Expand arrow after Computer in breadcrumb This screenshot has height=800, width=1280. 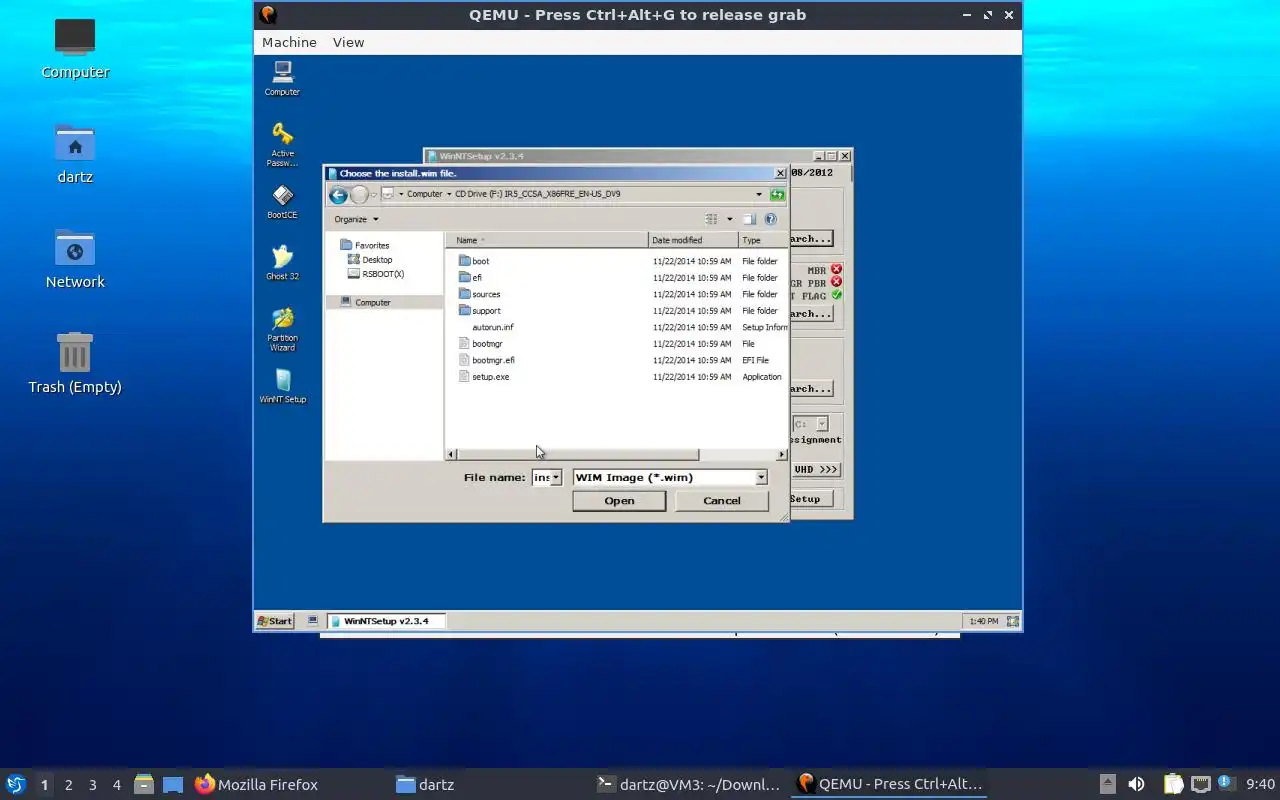(449, 194)
